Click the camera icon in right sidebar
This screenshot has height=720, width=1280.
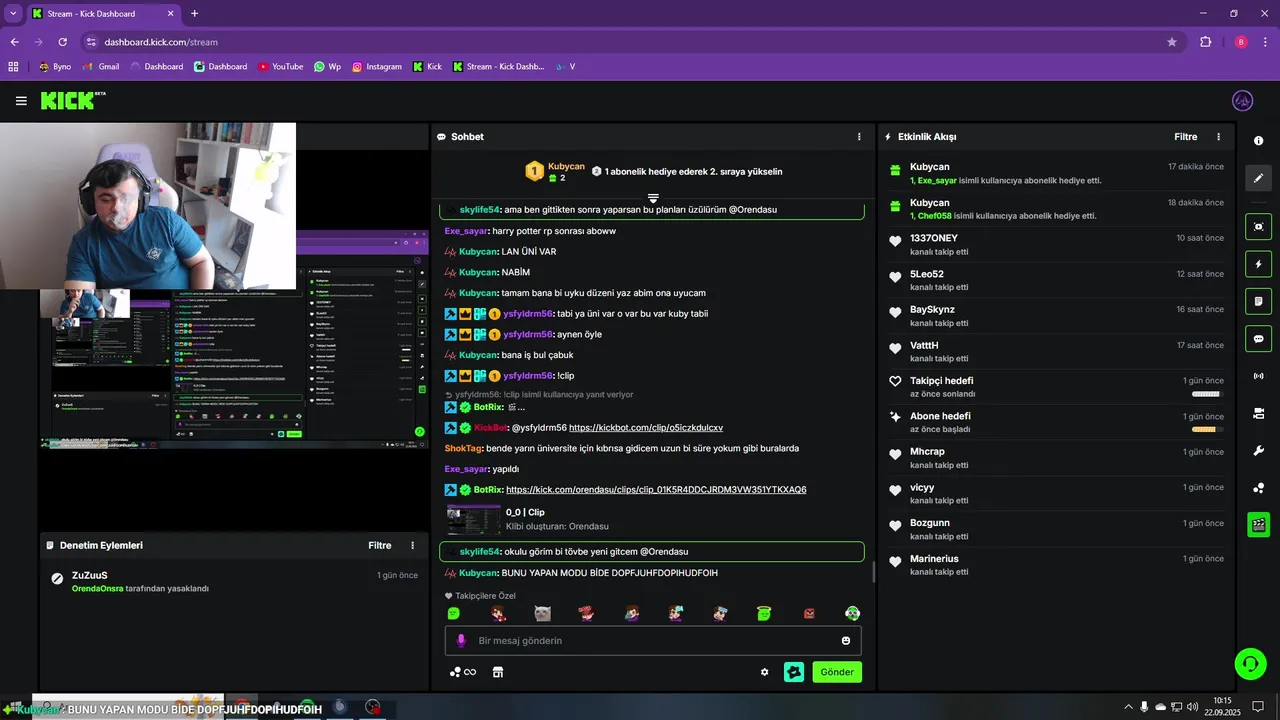[x=1259, y=413]
